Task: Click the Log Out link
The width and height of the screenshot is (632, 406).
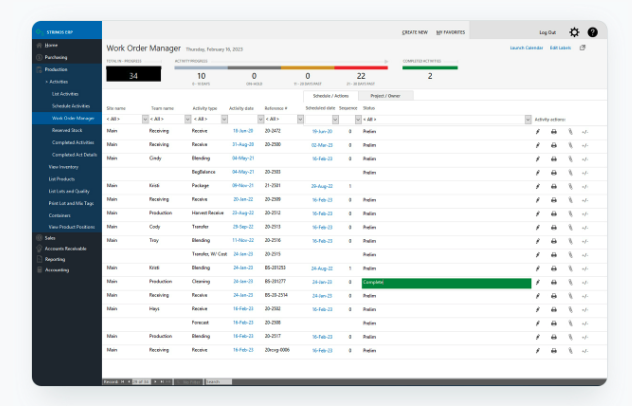Action: [x=547, y=32]
